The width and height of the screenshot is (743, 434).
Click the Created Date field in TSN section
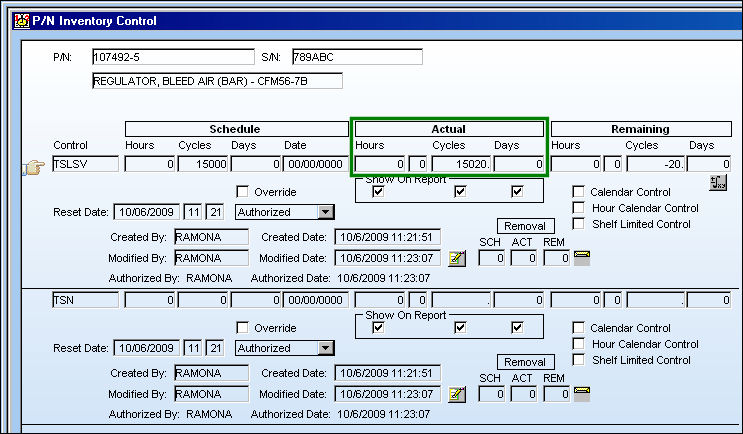click(x=387, y=373)
